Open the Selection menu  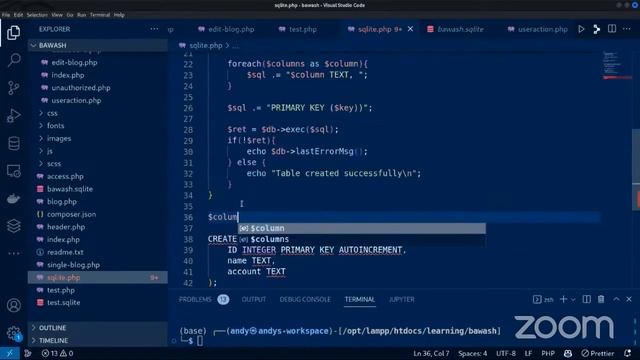(37, 15)
